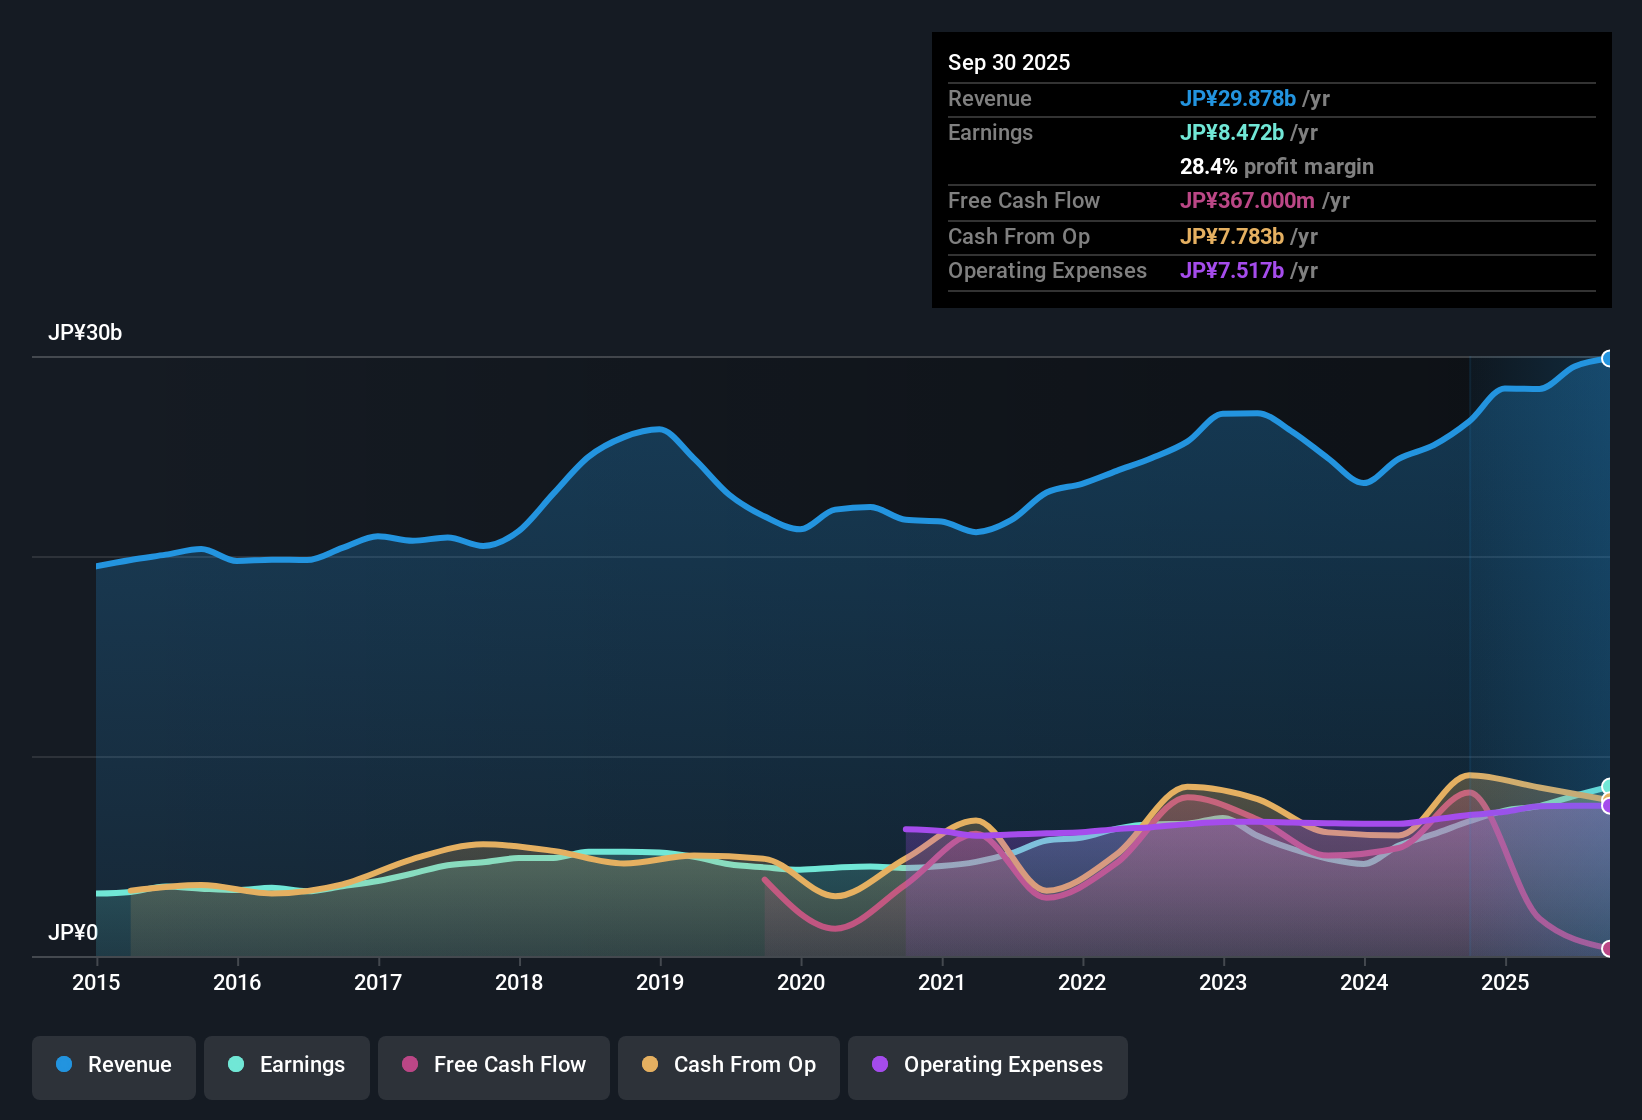Image resolution: width=1642 pixels, height=1120 pixels.
Task: Click the teal Earnings legend dot
Action: 236,1065
